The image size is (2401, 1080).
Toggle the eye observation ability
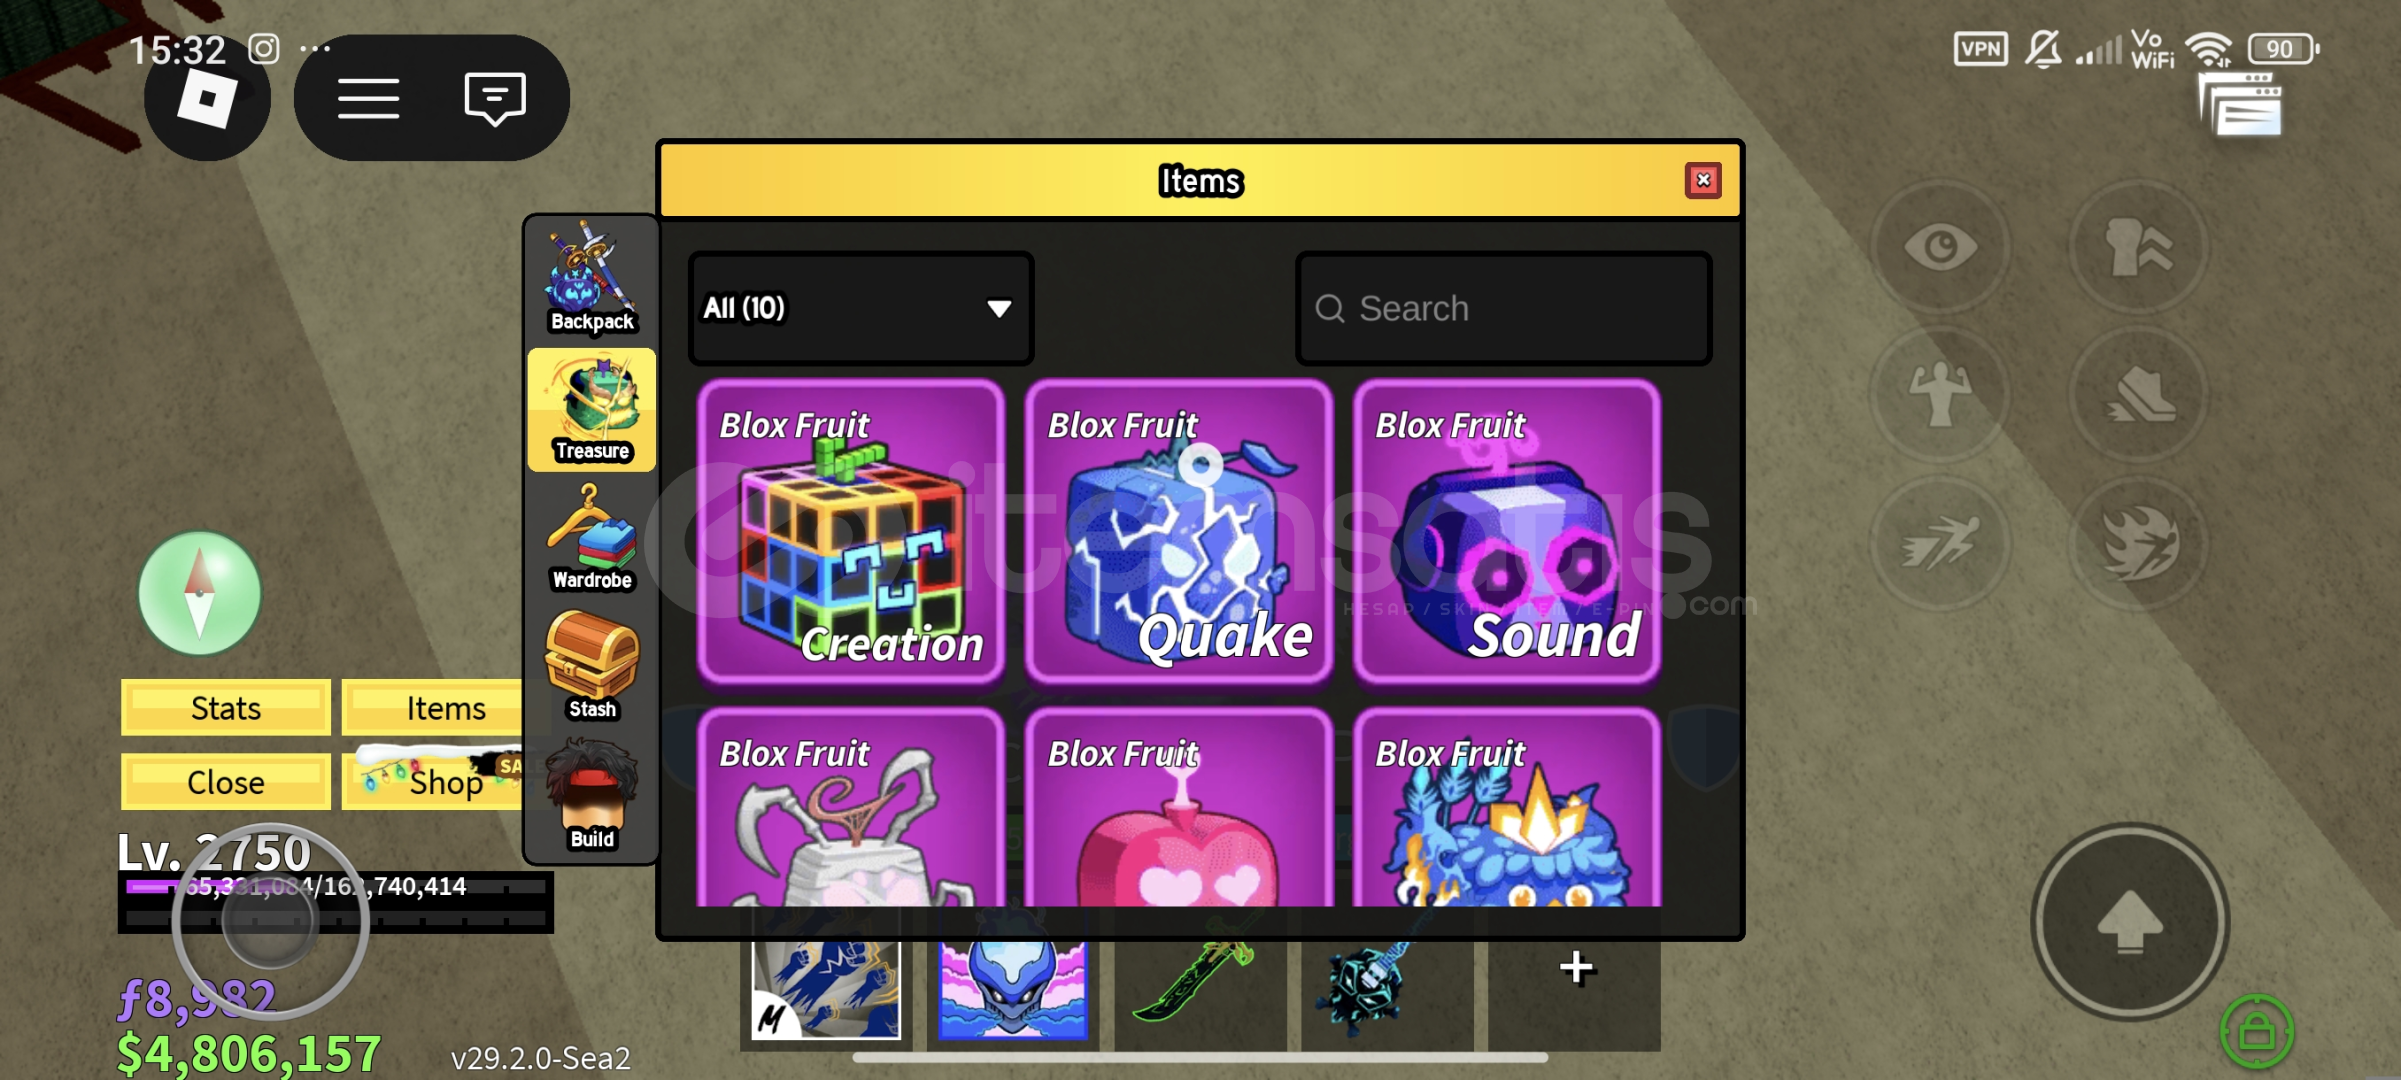coord(1940,247)
